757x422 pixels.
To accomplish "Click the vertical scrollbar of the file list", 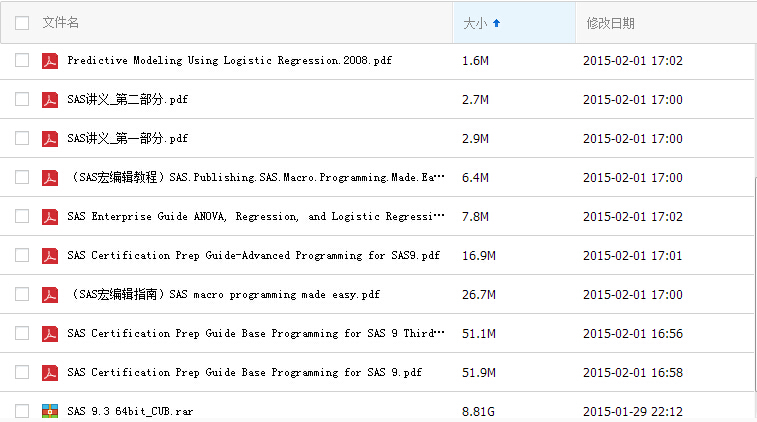I will (x=755, y=285).
